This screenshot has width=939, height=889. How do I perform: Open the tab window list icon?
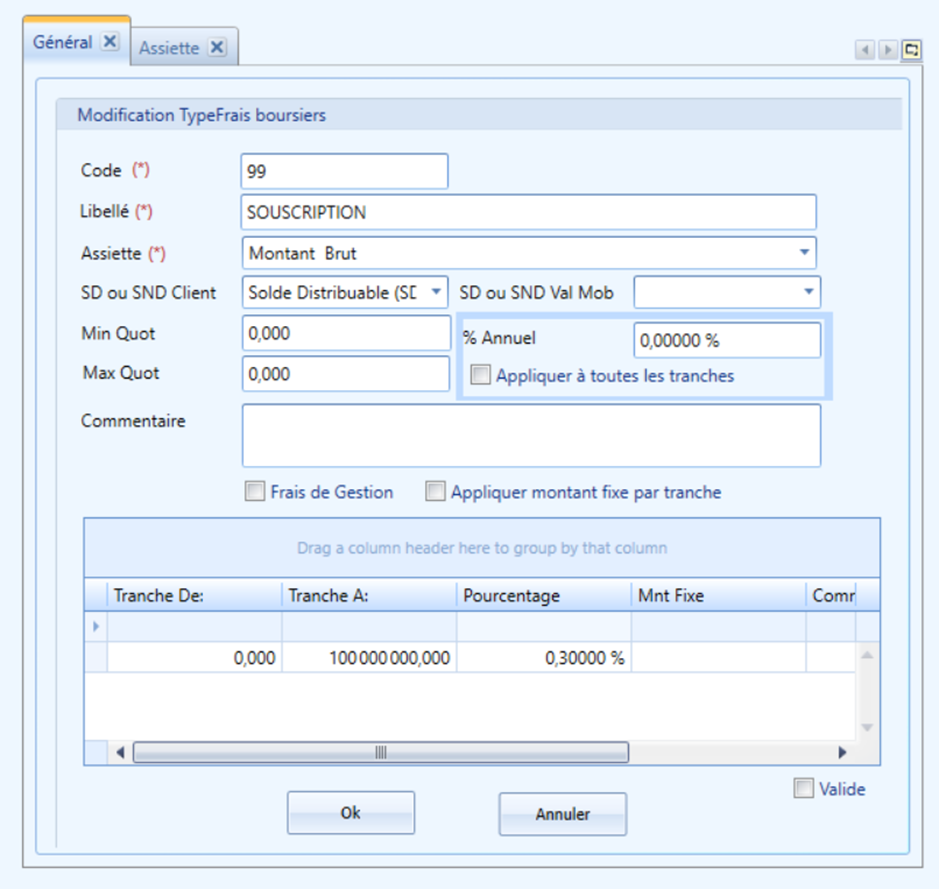tap(911, 49)
